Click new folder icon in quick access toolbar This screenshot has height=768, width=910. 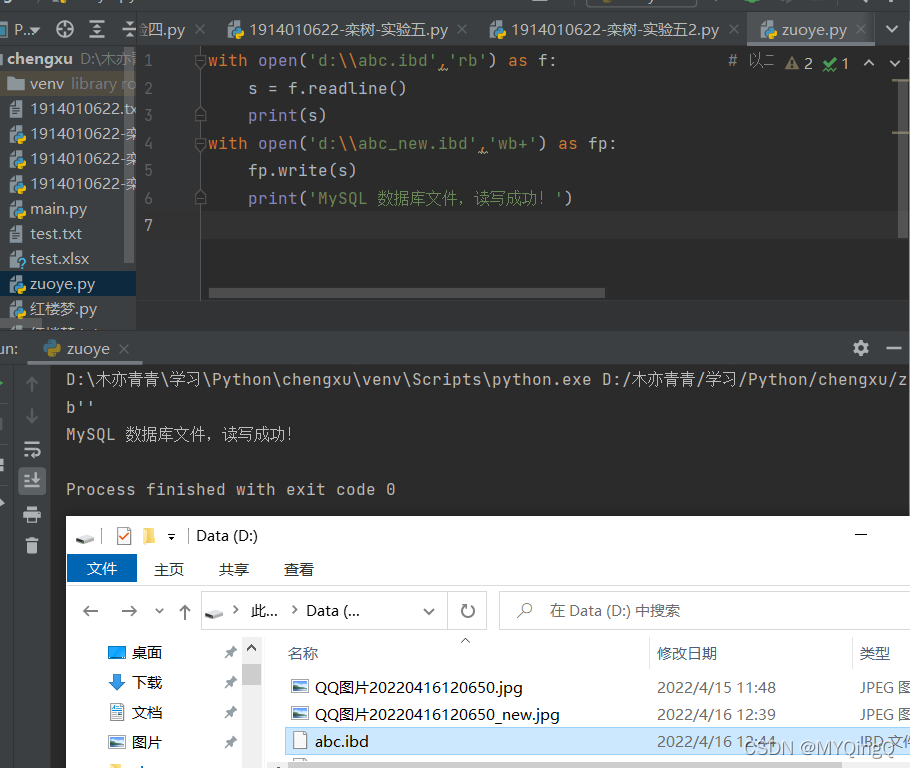tap(149, 536)
